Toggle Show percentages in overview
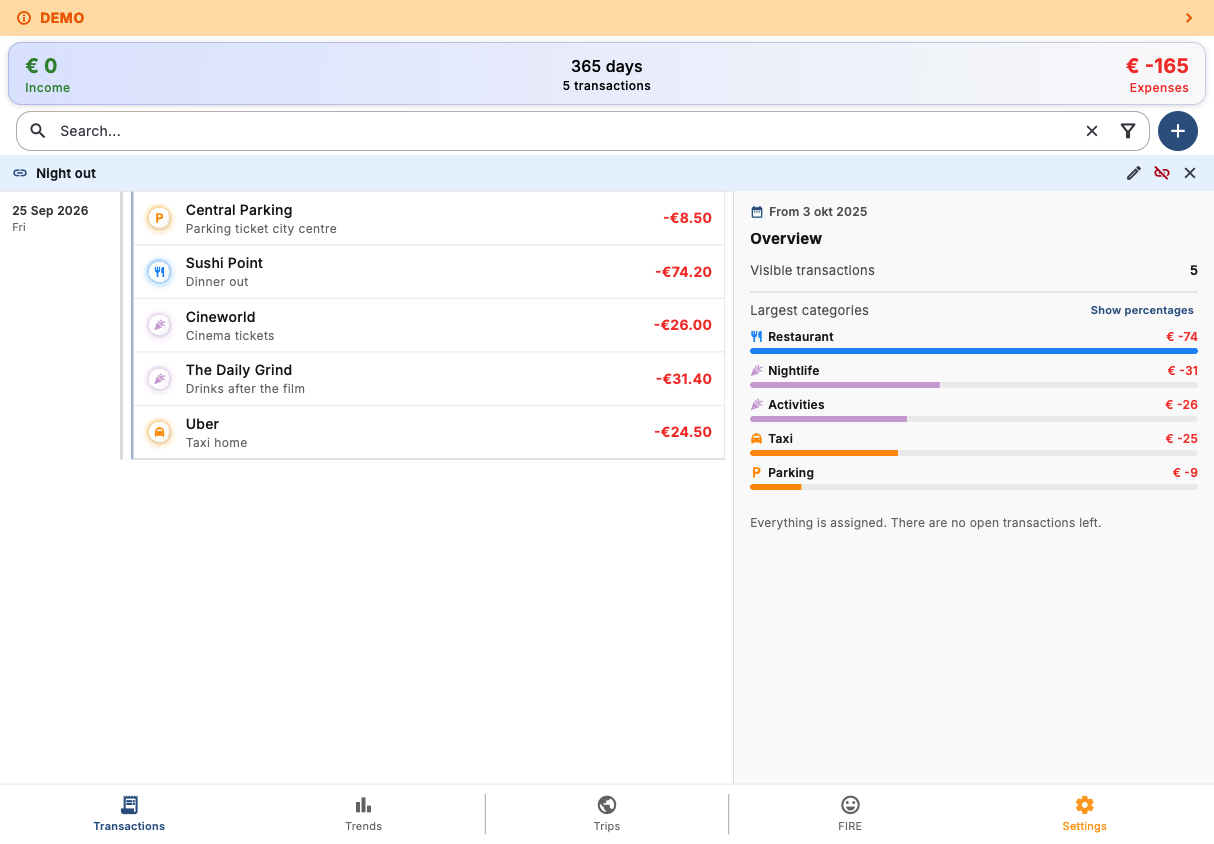The image size is (1214, 844). tap(1142, 310)
